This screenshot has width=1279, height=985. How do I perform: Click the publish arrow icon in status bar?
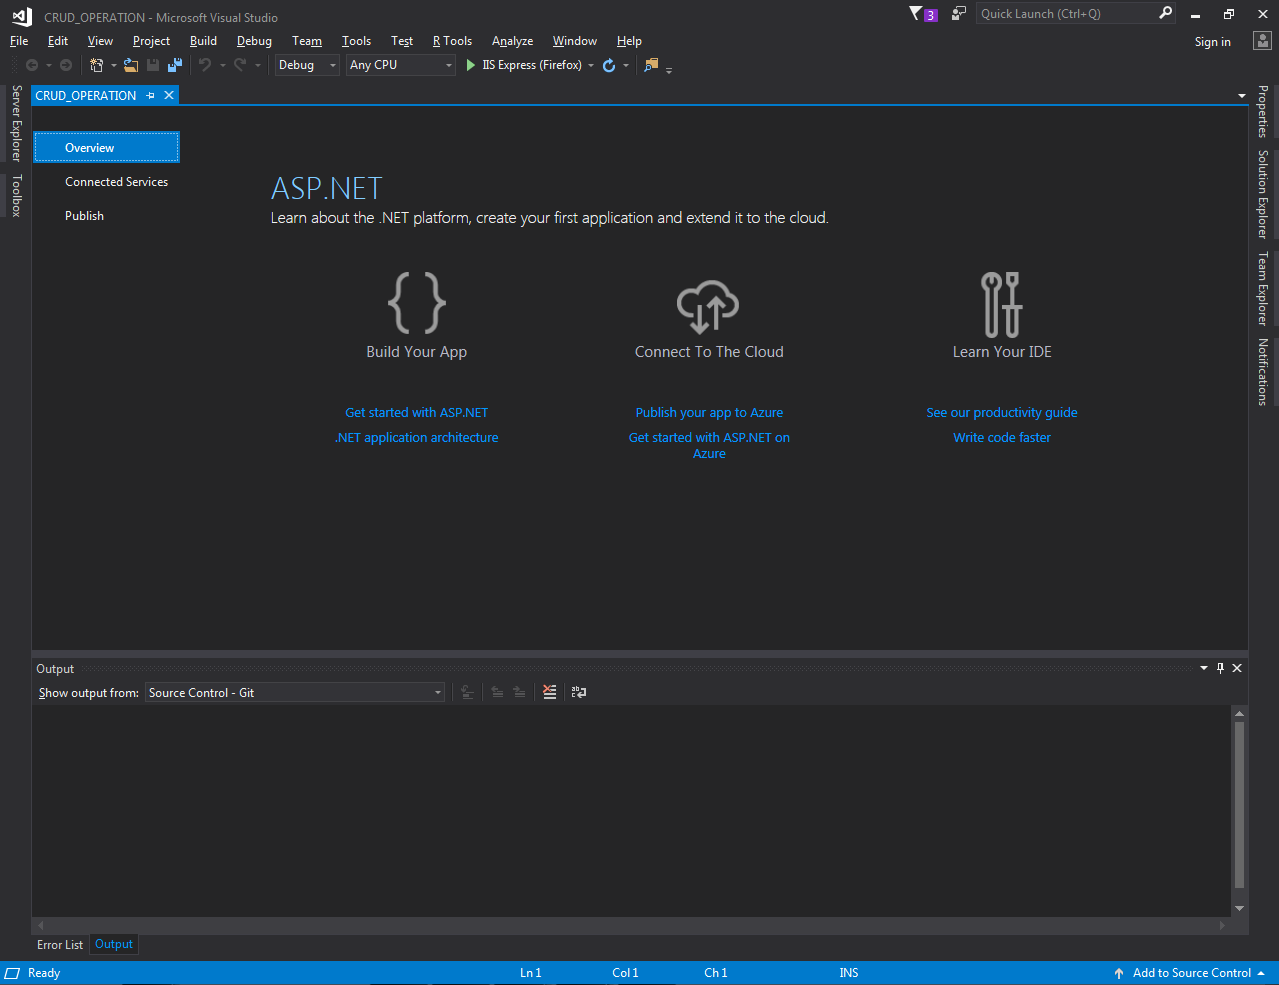pyautogui.click(x=1119, y=973)
